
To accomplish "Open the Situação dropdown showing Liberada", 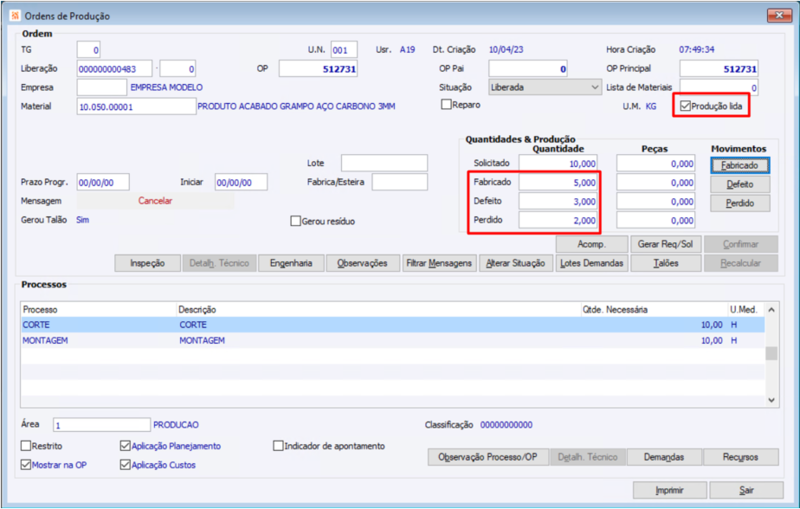I will coord(545,87).
